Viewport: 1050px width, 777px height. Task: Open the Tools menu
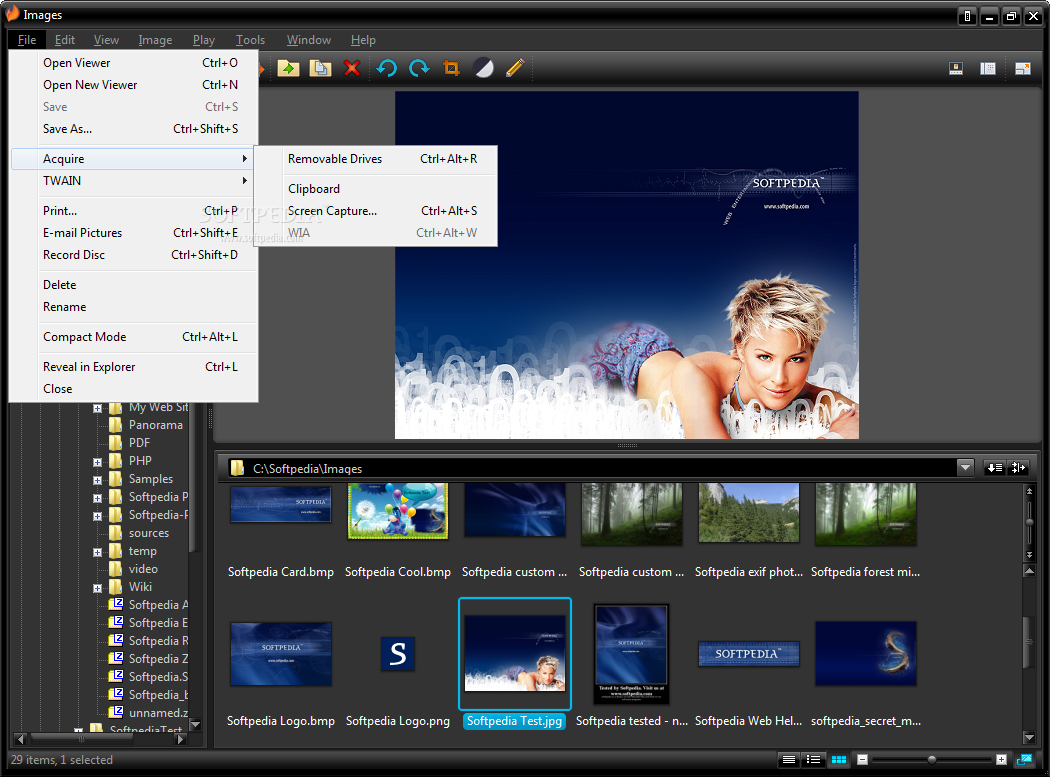click(x=250, y=40)
